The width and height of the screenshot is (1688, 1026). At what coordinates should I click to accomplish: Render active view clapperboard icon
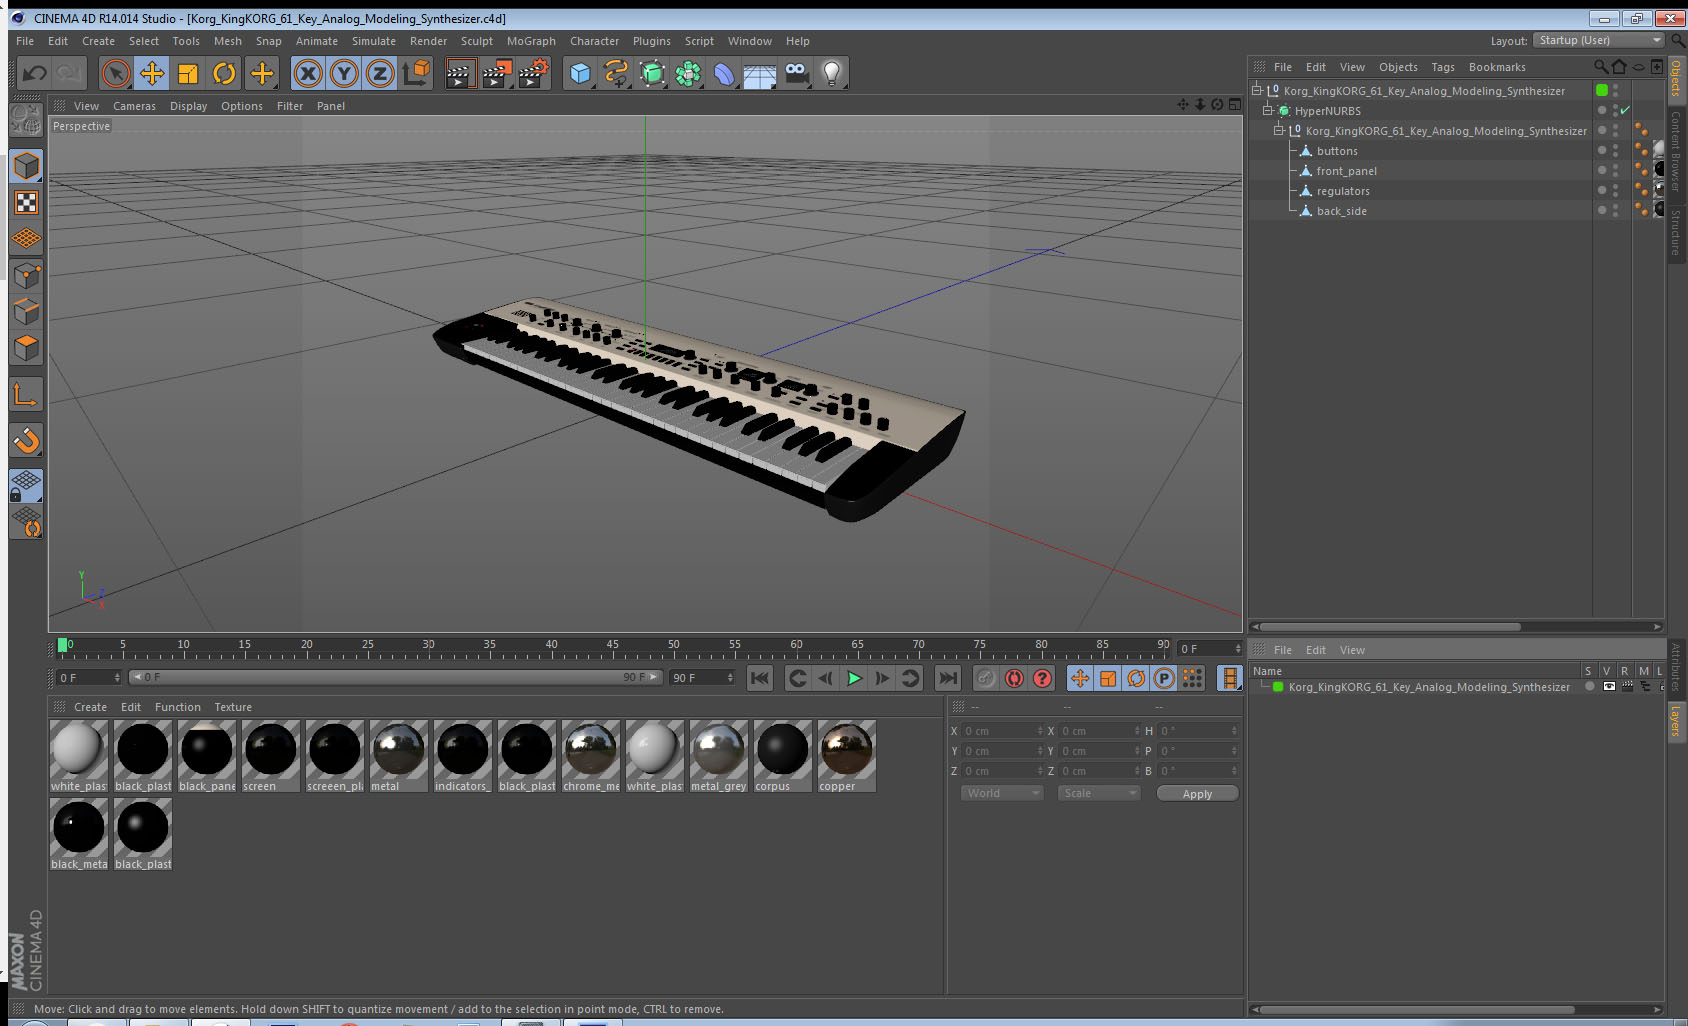459,73
